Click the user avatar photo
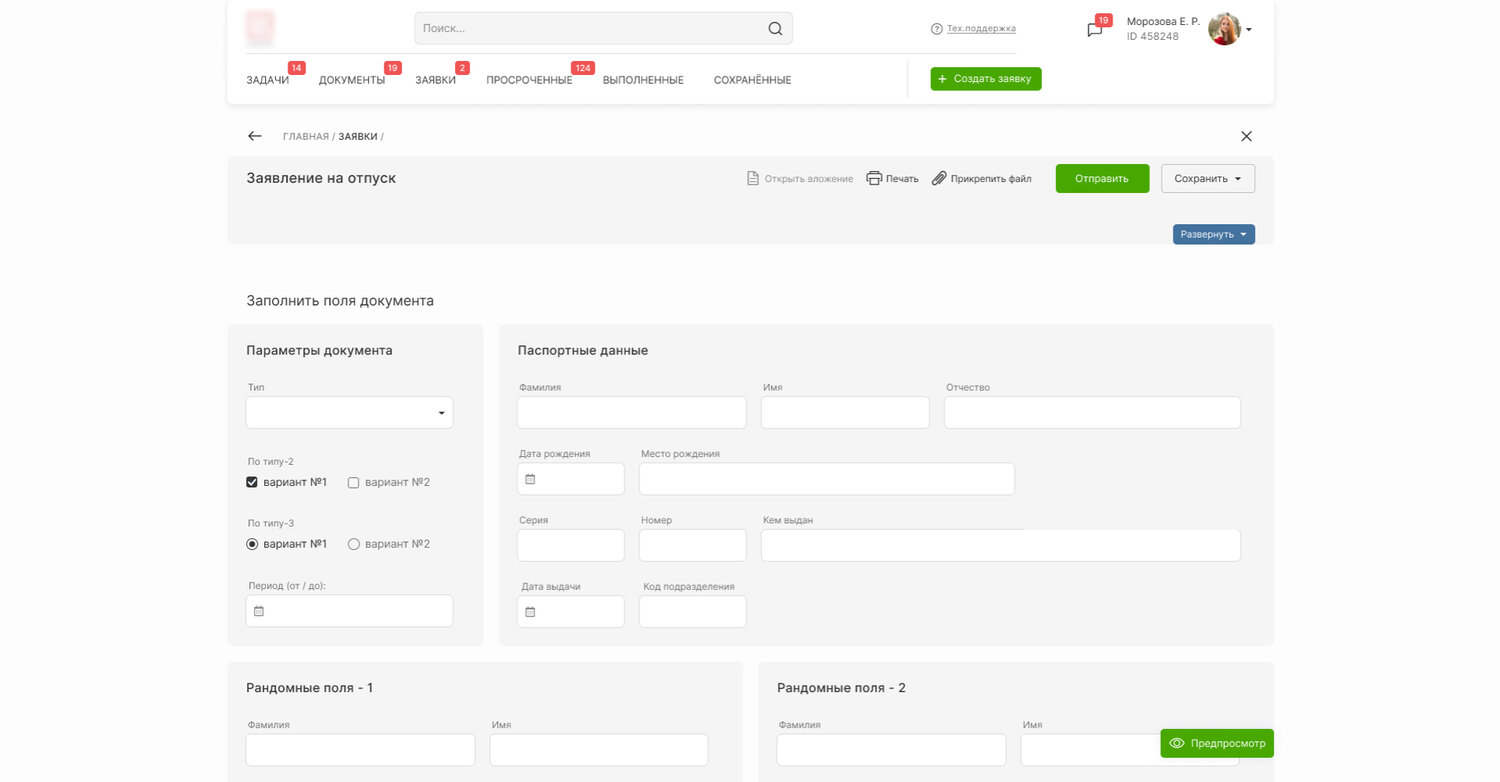 pos(1224,28)
